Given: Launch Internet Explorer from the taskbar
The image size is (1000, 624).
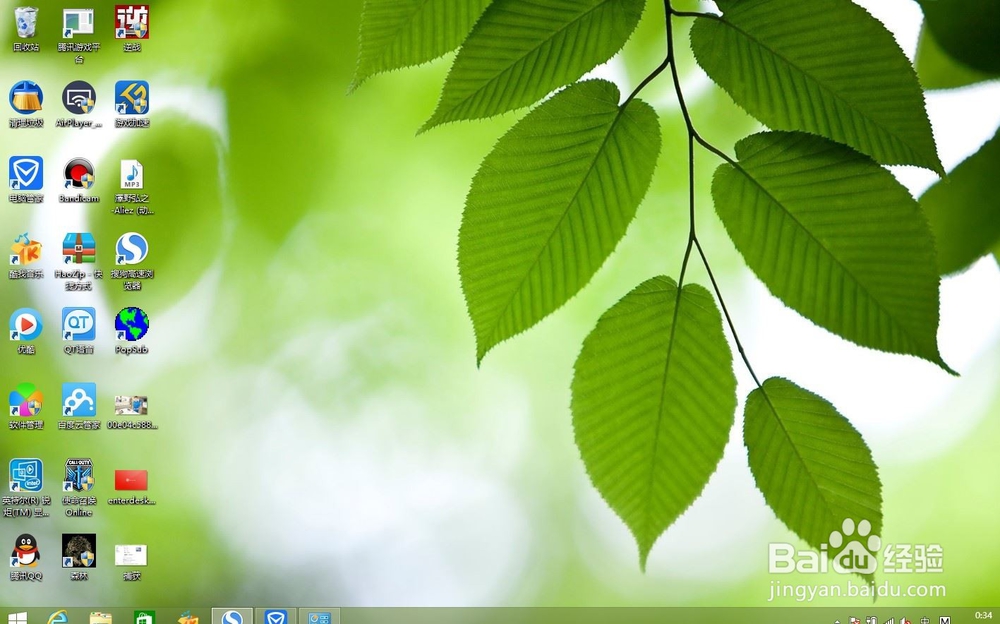Looking at the screenshot, I should point(57,616).
